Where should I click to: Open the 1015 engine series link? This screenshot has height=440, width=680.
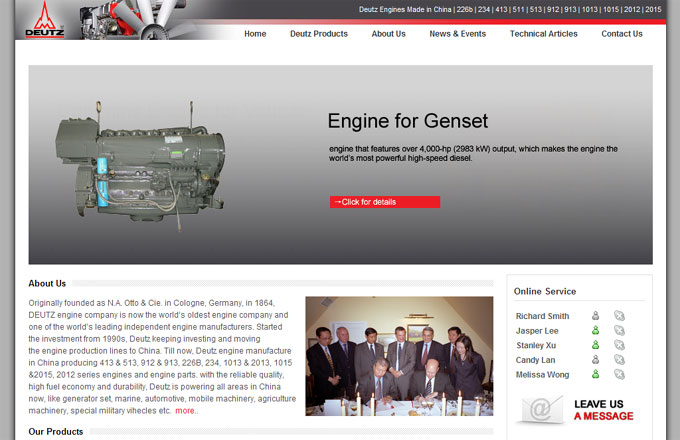(x=611, y=10)
